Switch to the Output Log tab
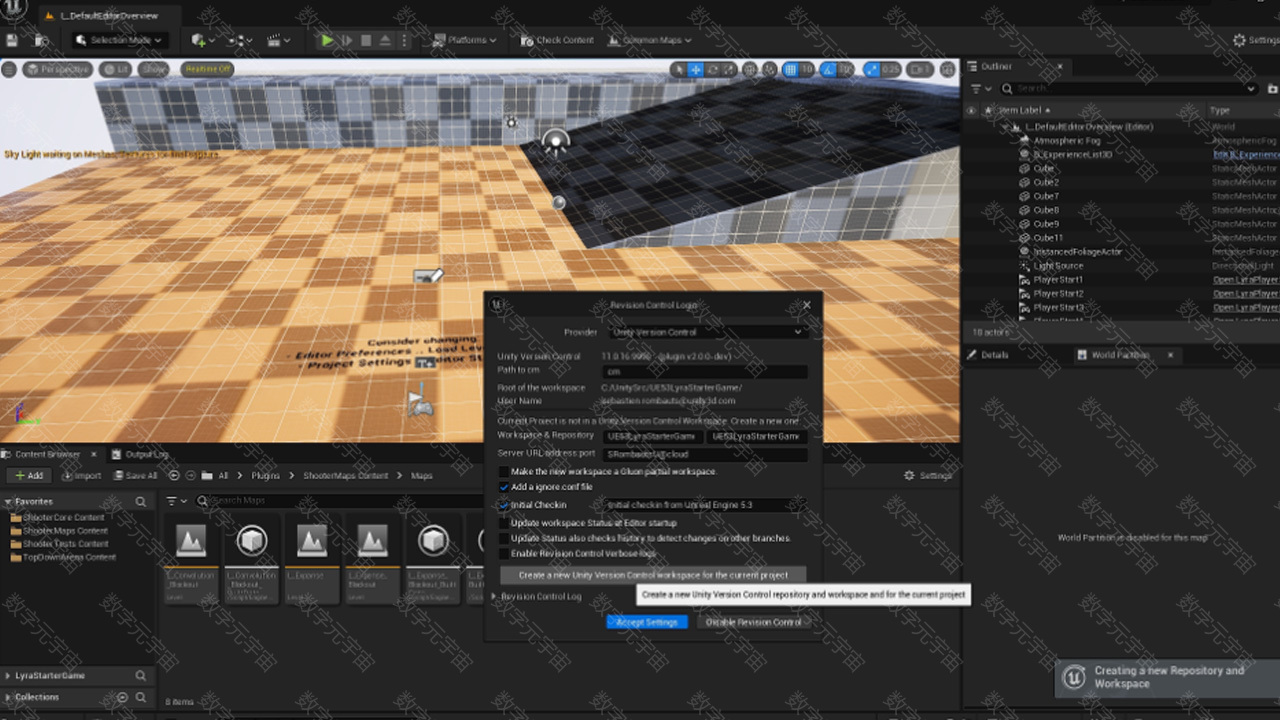The height and width of the screenshot is (720, 1280). (x=145, y=454)
